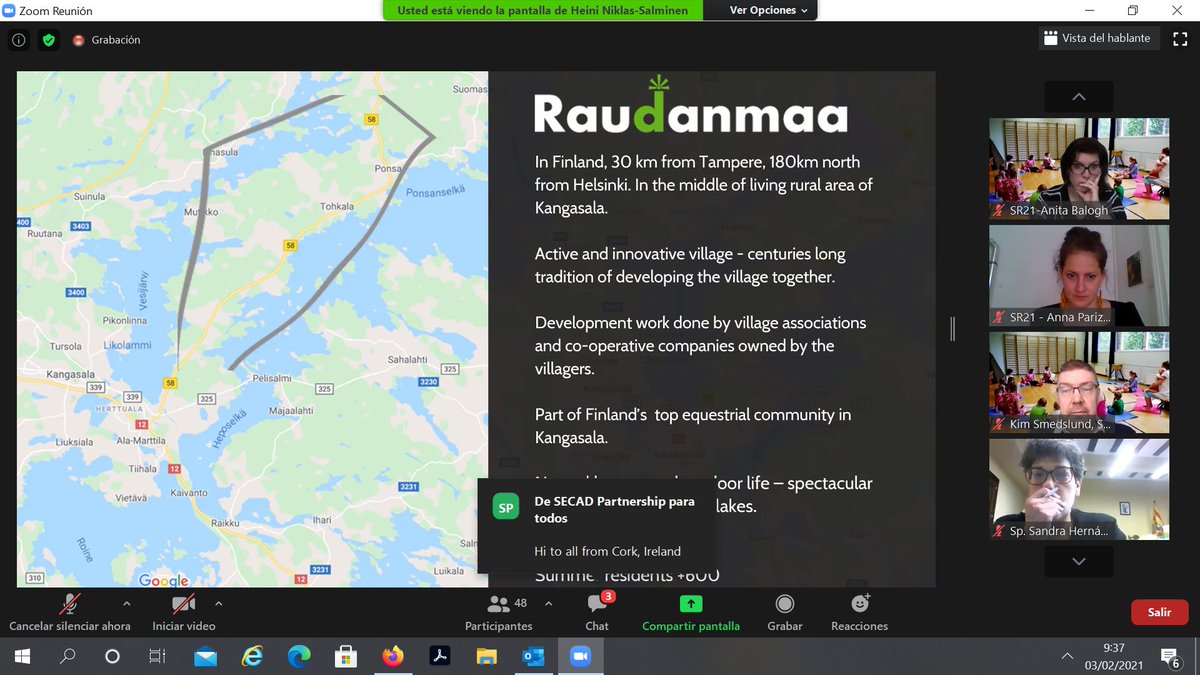The height and width of the screenshot is (675, 1200).
Task: Open Outlook from taskbar
Action: pos(533,656)
